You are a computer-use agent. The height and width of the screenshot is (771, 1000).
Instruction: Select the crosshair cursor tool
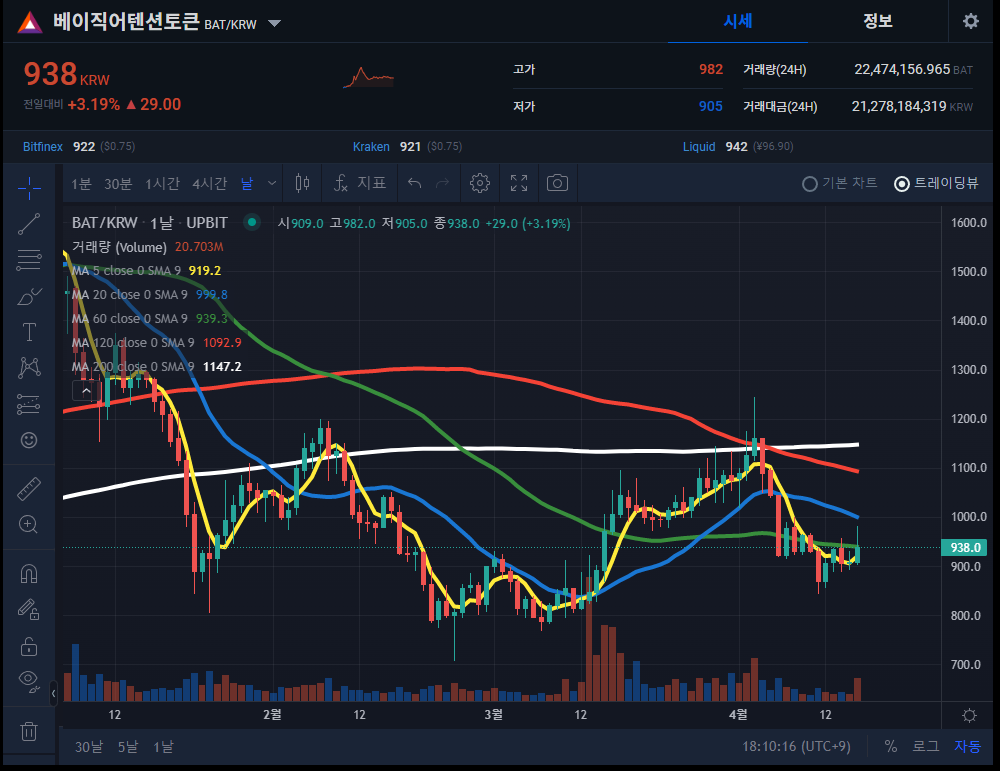click(x=29, y=187)
